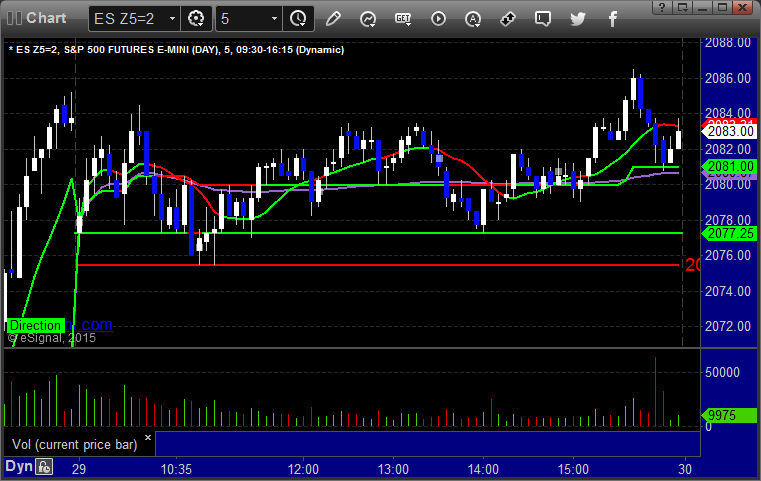Click the Direction green label

click(35, 325)
